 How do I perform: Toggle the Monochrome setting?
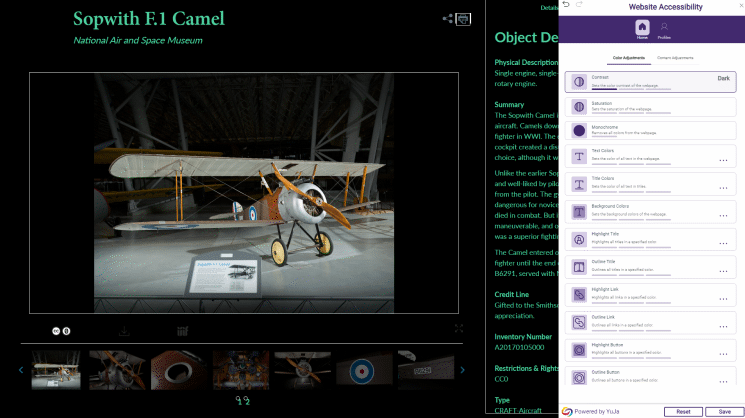pyautogui.click(x=650, y=131)
